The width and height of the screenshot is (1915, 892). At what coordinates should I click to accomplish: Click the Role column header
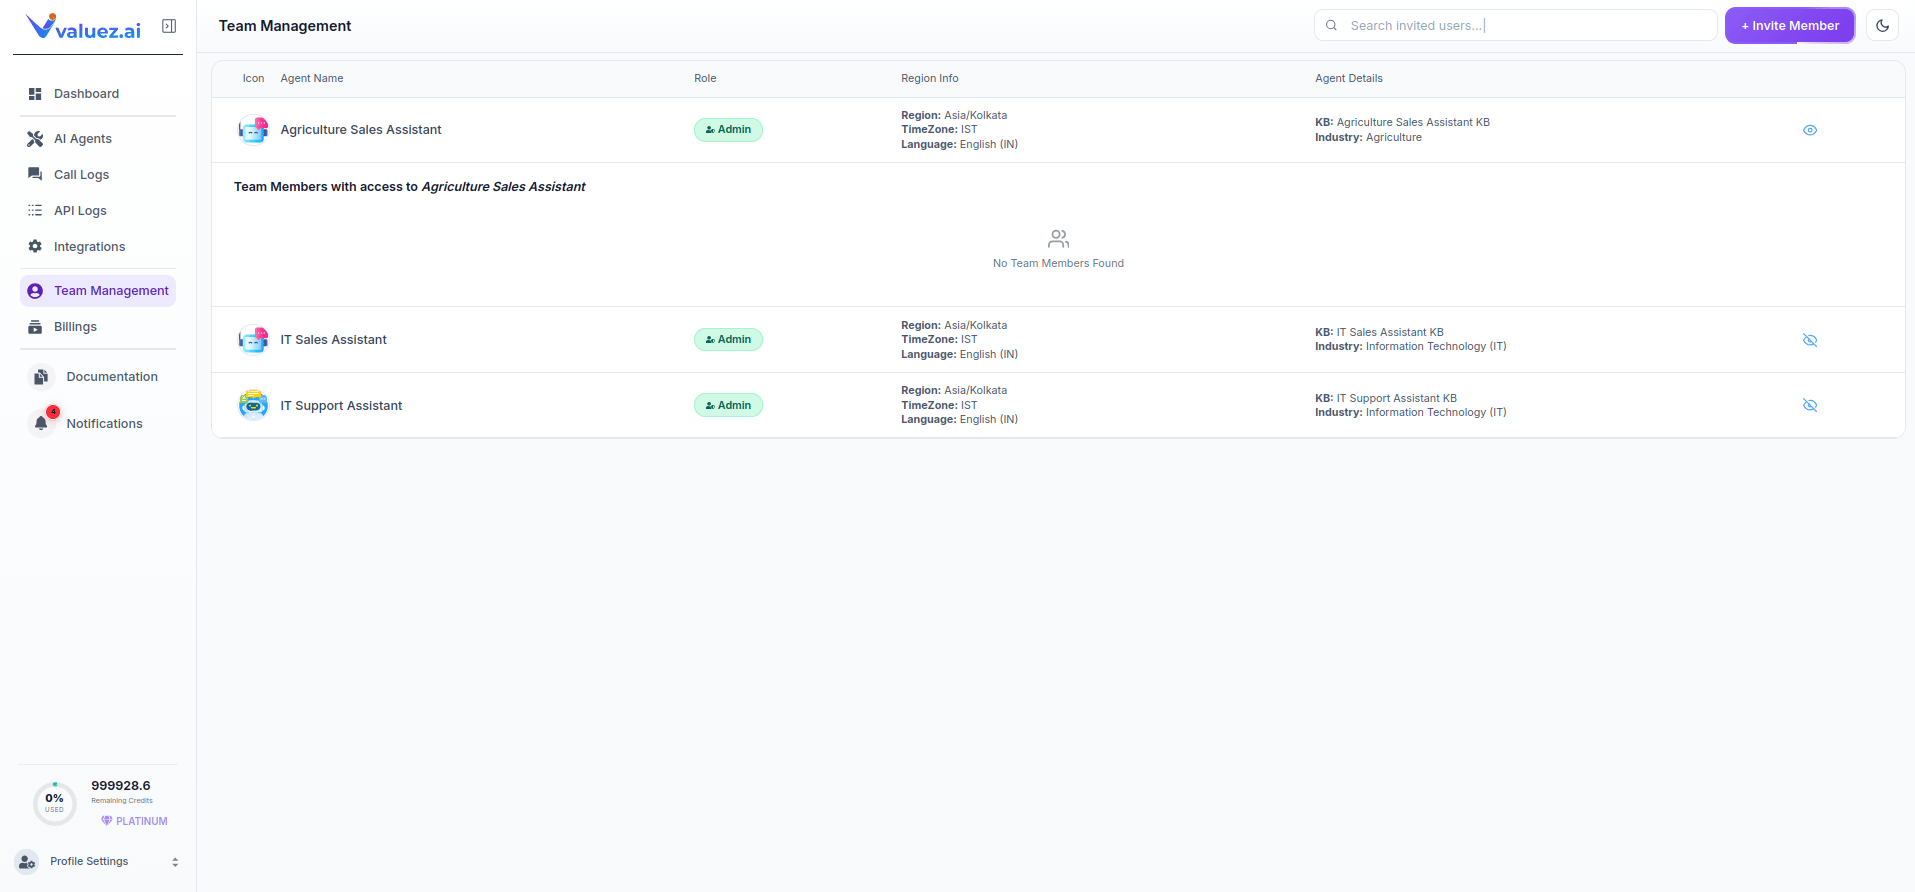click(705, 78)
